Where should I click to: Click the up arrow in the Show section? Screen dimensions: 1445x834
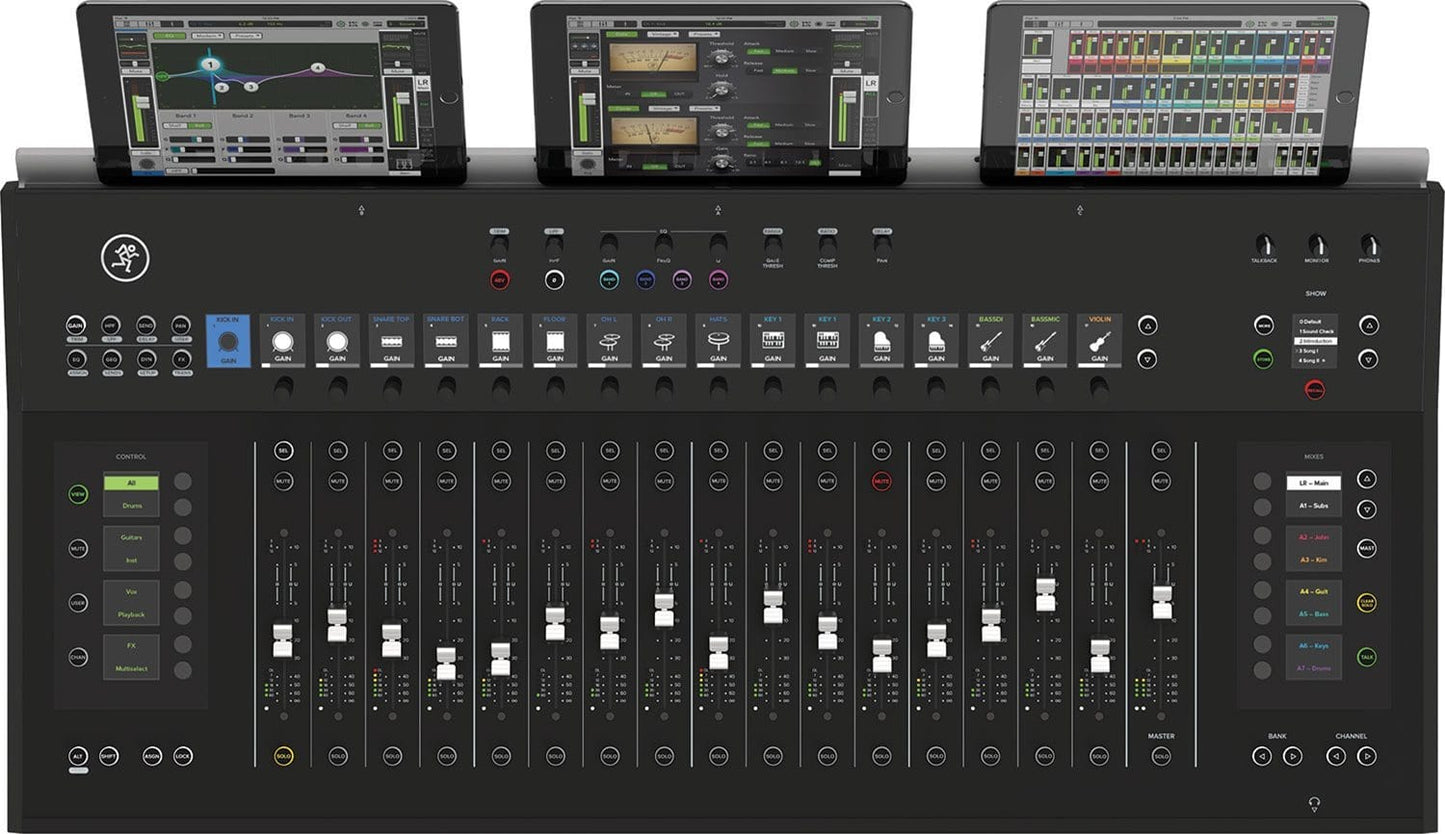pyautogui.click(x=1369, y=325)
